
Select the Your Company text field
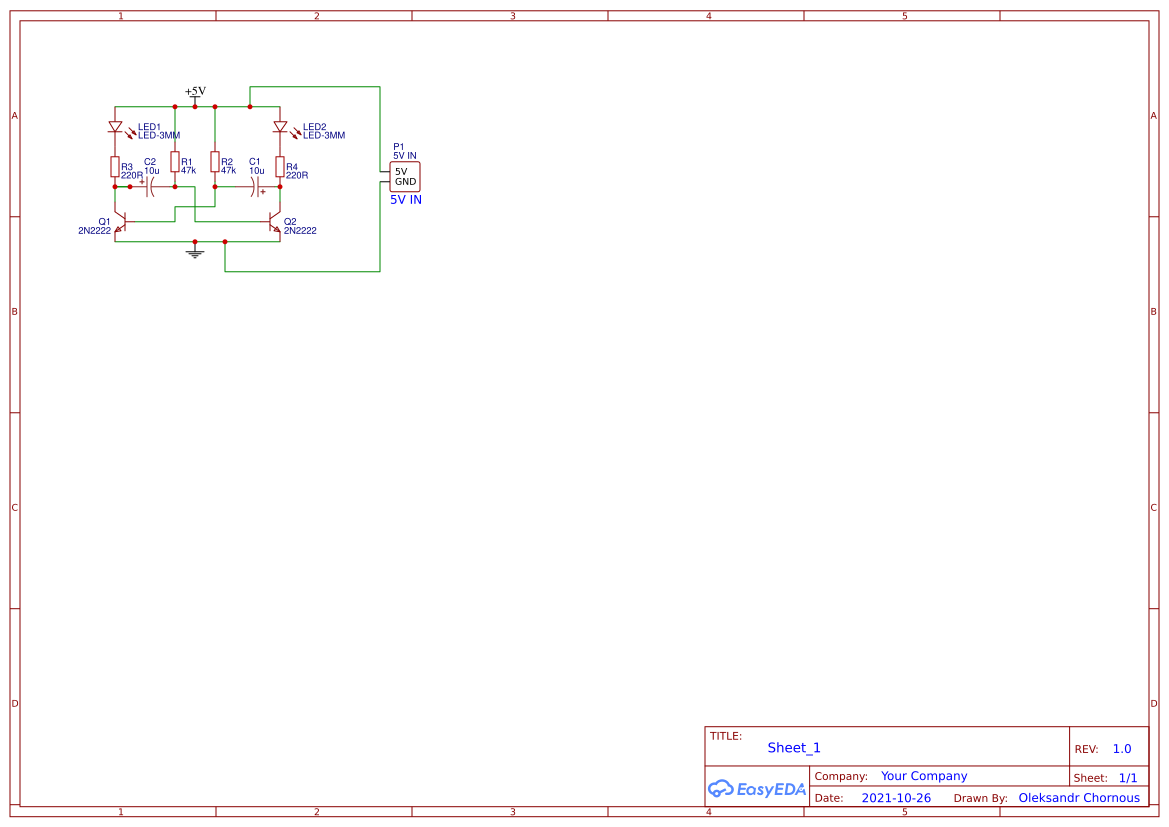coord(923,775)
